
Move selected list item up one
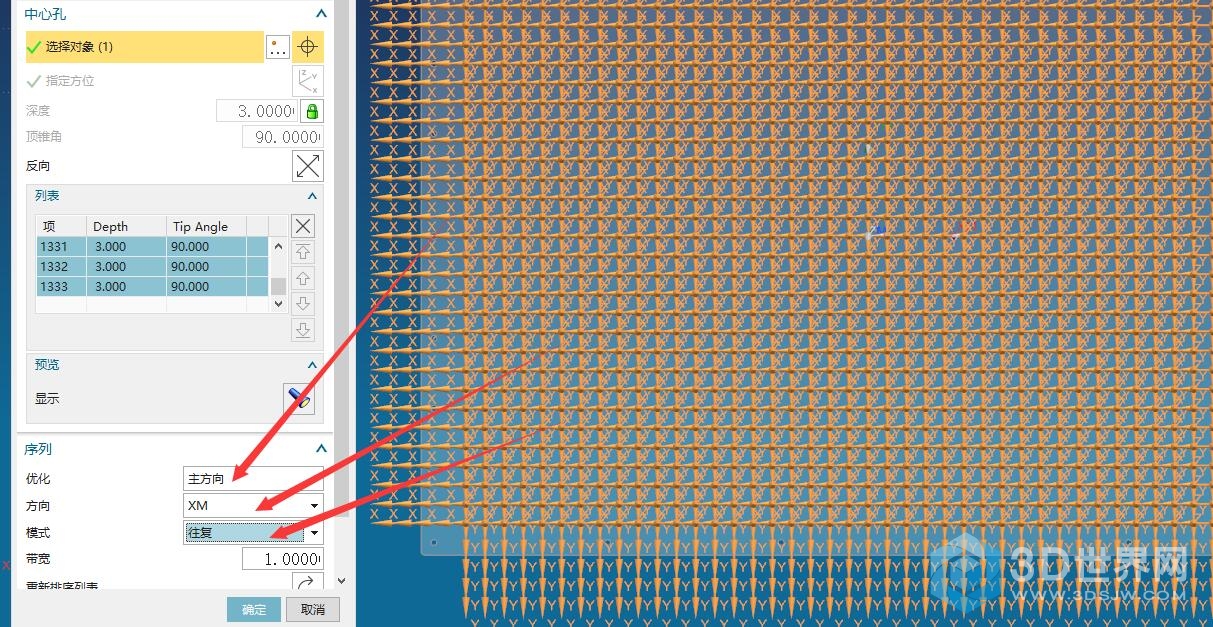303,278
